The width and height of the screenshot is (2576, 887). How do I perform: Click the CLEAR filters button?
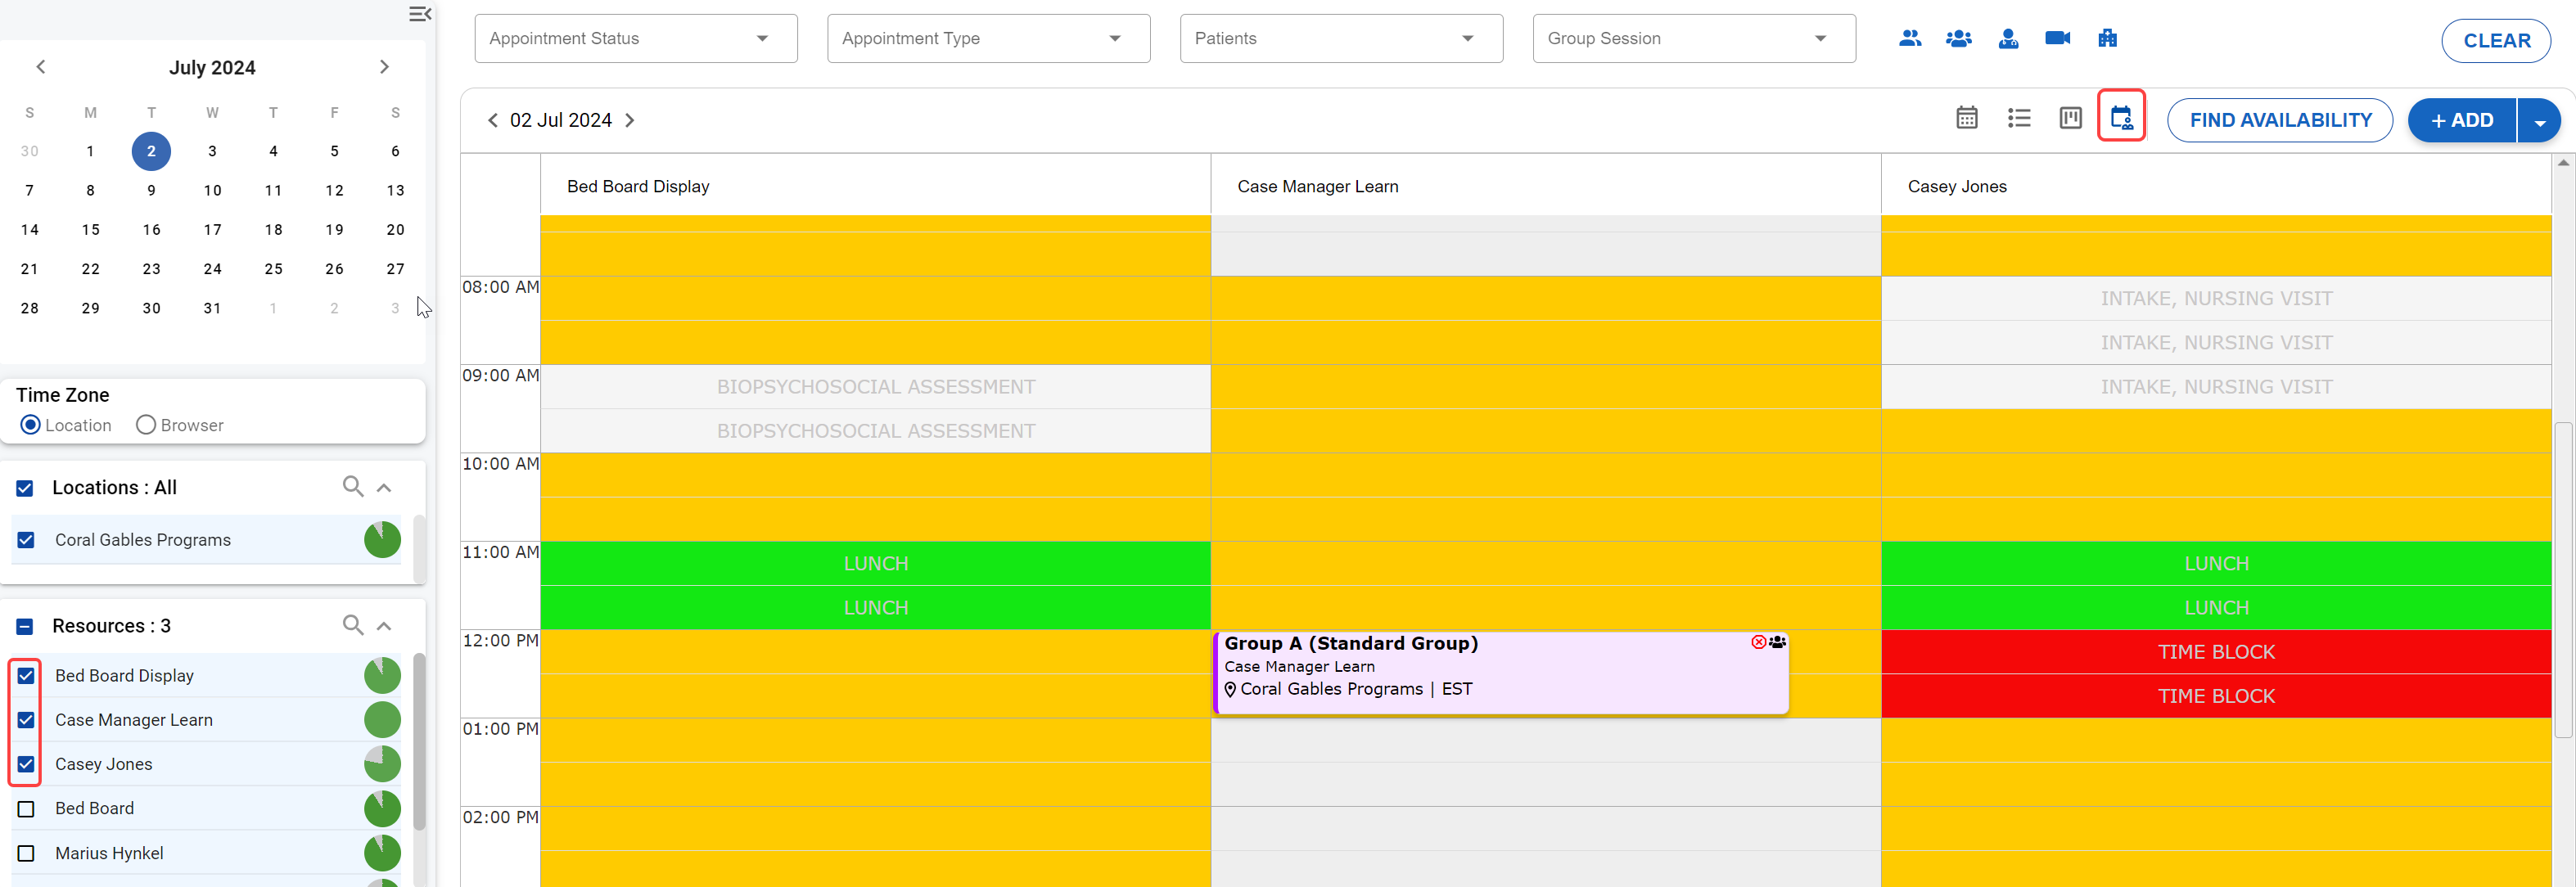(2496, 41)
